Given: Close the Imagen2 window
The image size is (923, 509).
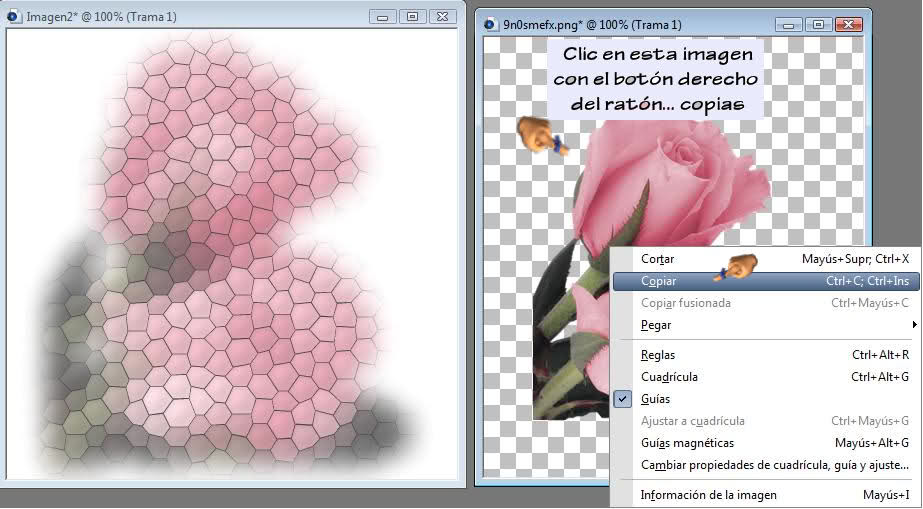Looking at the screenshot, I should point(443,17).
